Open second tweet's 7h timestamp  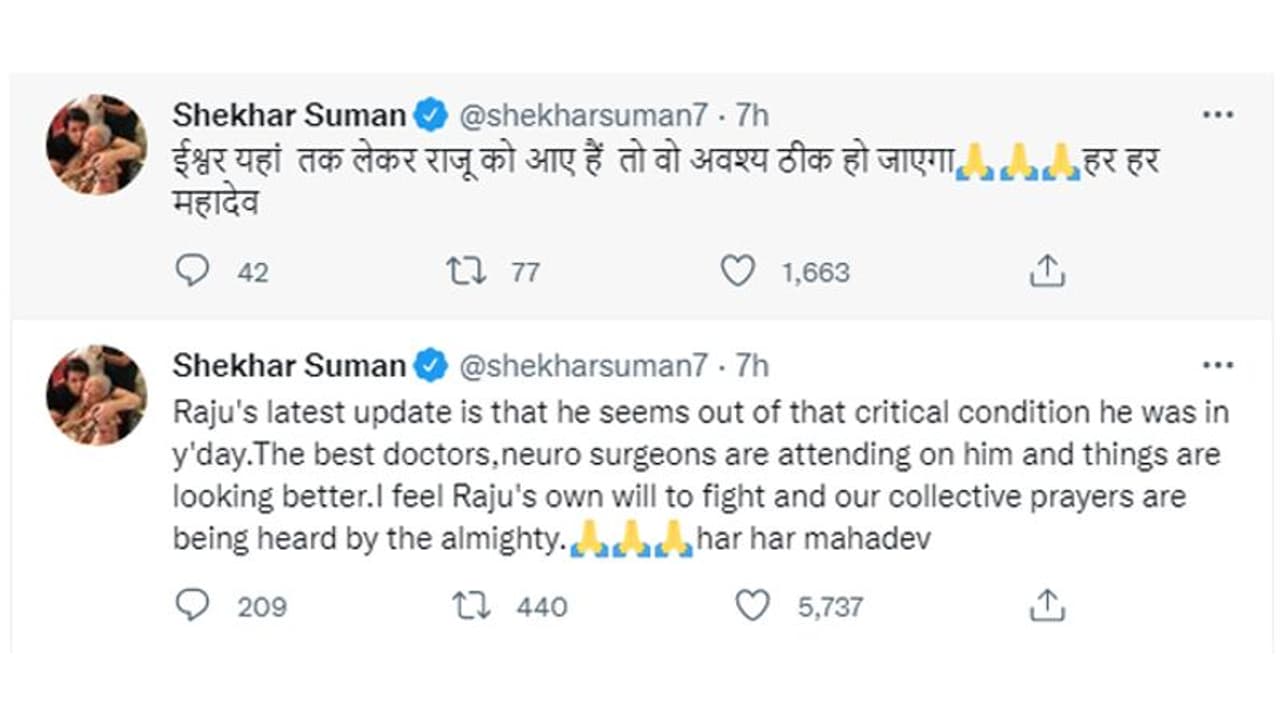pos(752,367)
